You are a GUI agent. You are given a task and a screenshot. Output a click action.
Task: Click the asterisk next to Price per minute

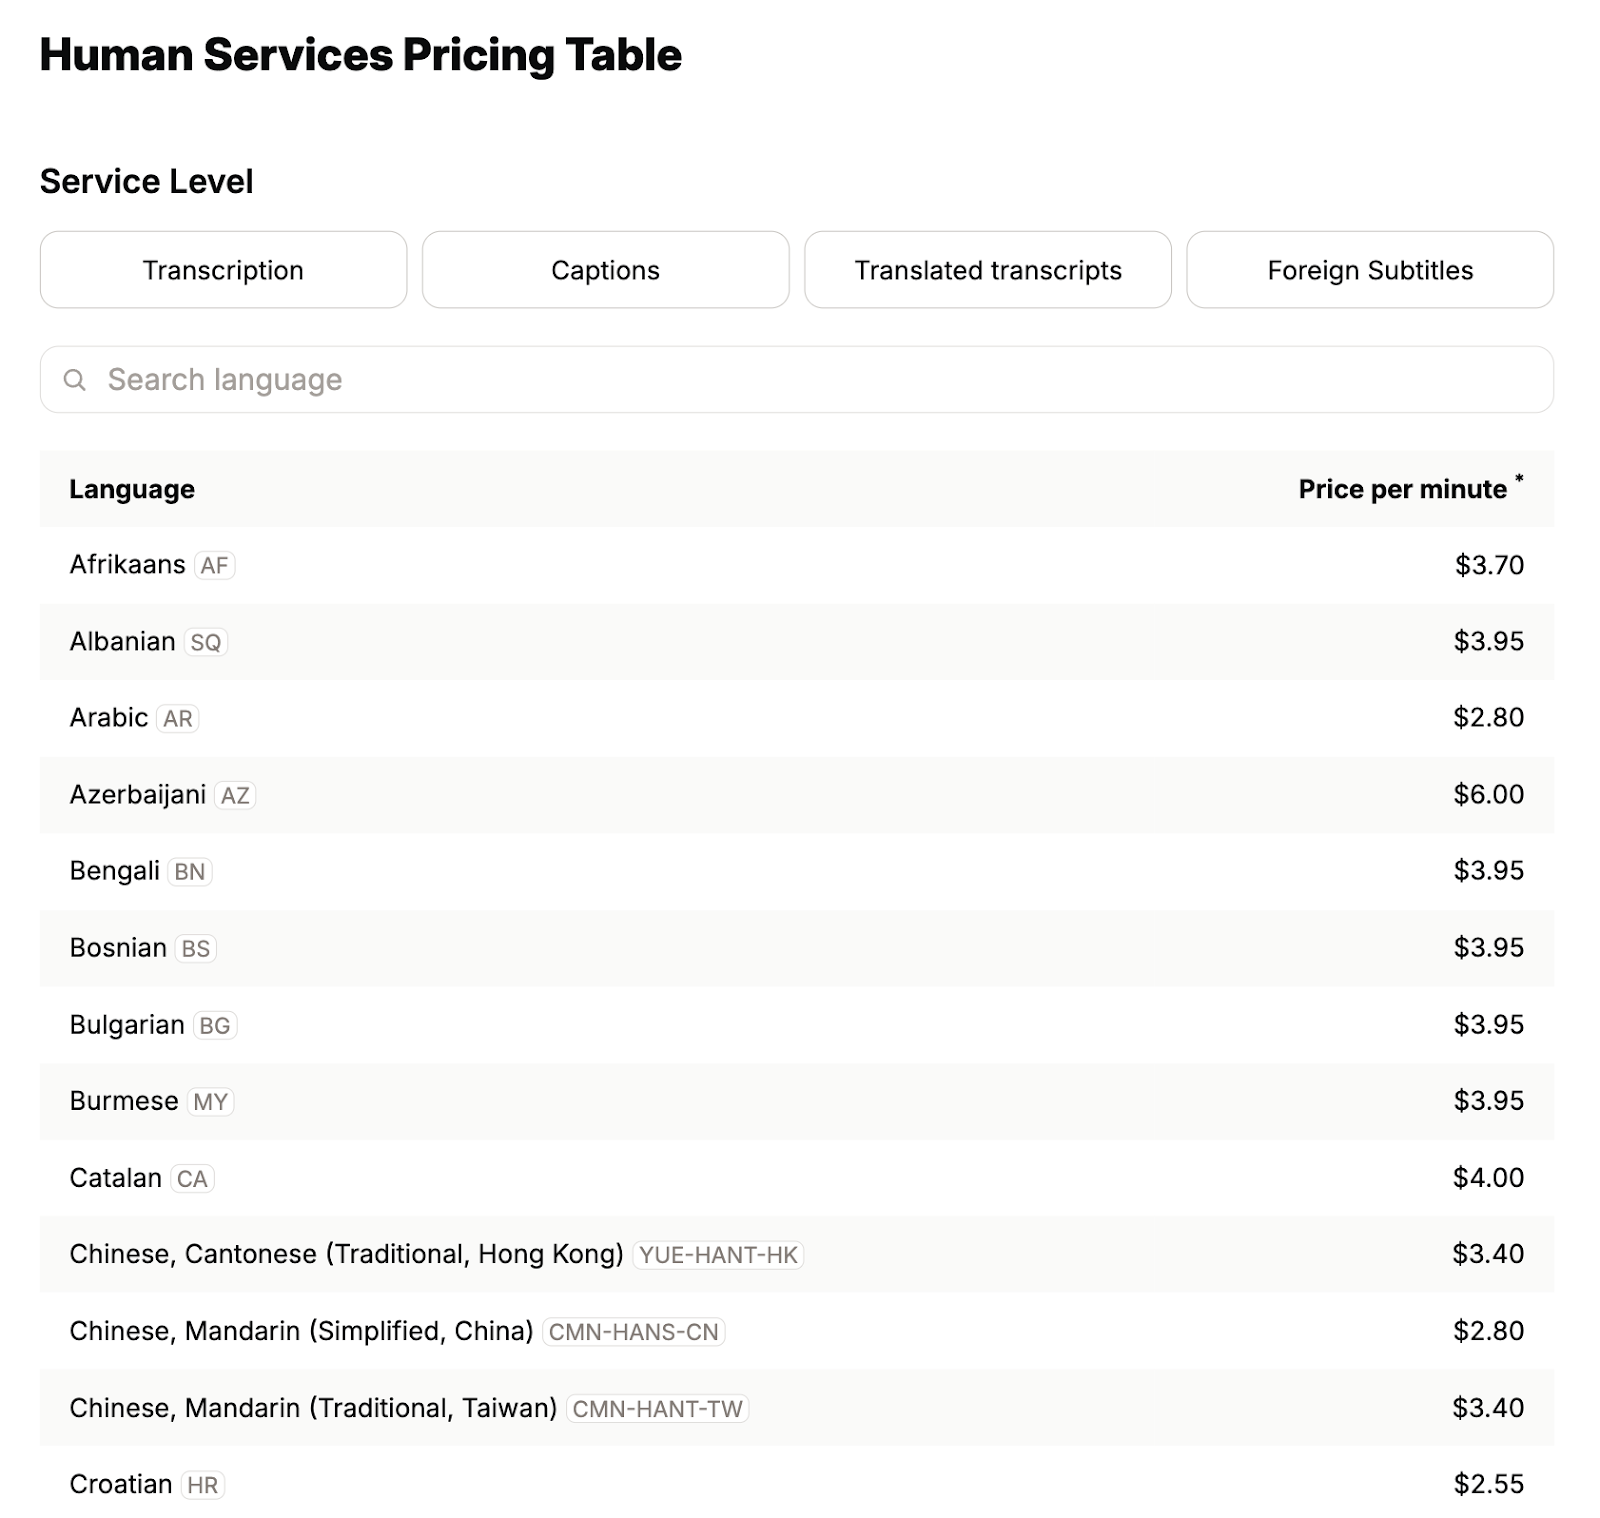[x=1521, y=477]
